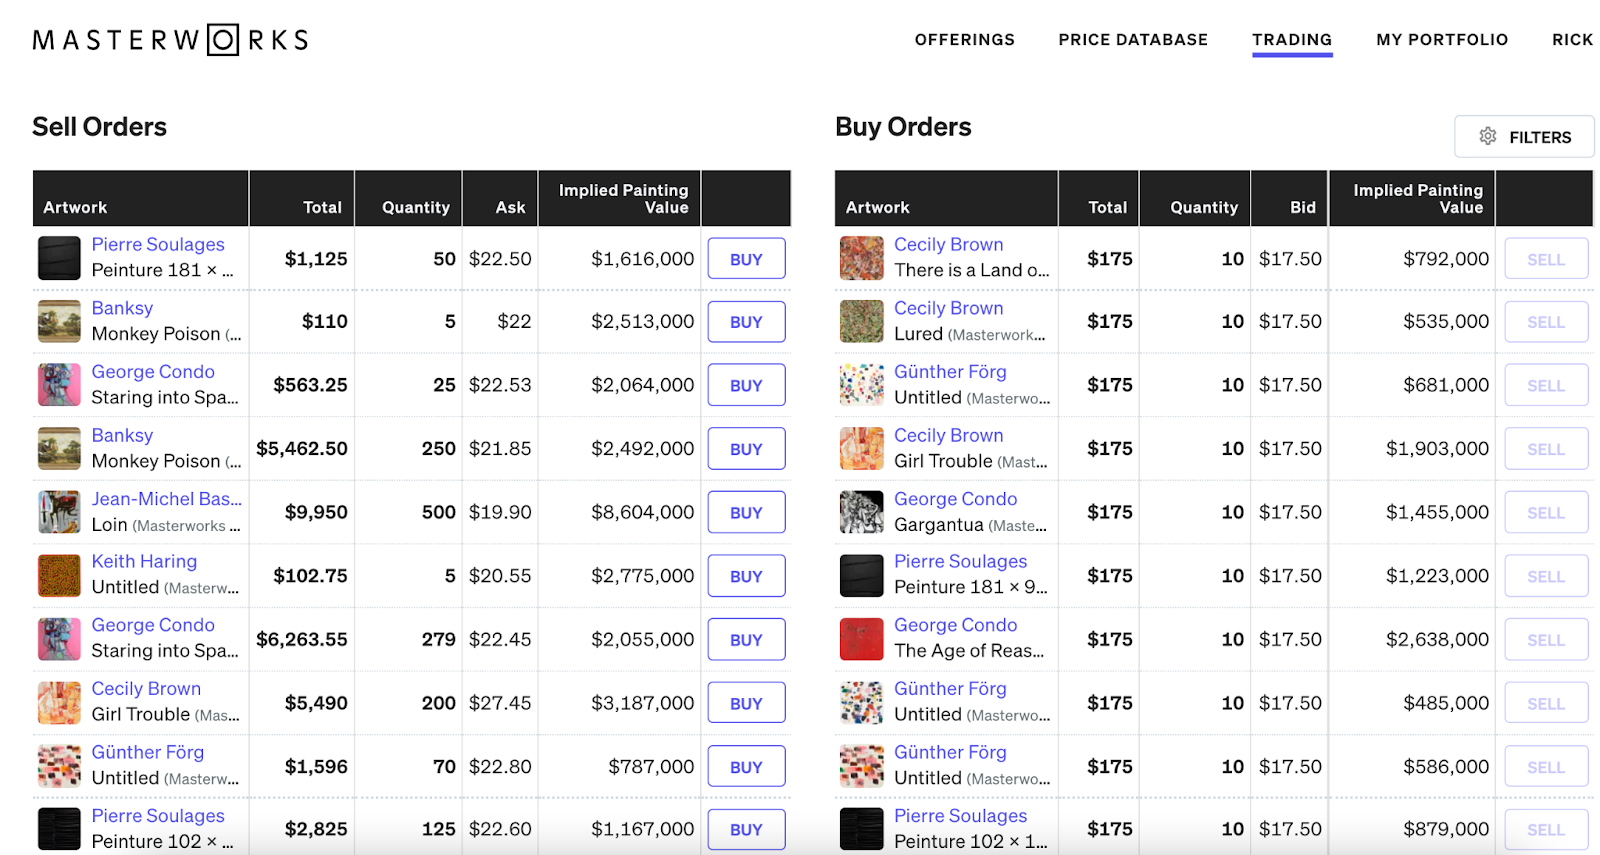Click Staring into Space thumbnail in $563.25 row
Screen dimensions: 1600x855
[x=59, y=385]
